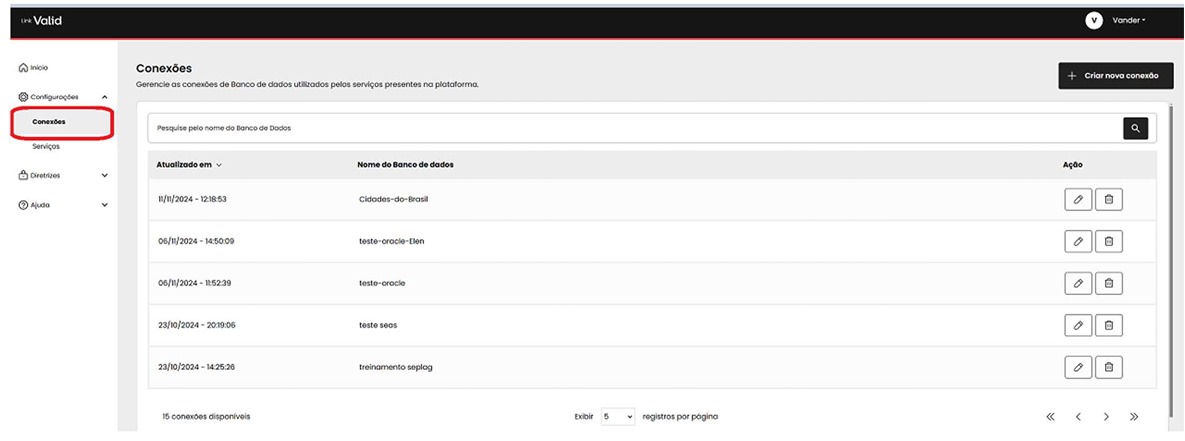
Task: Go to the next page of connections
Action: [x=1106, y=416]
